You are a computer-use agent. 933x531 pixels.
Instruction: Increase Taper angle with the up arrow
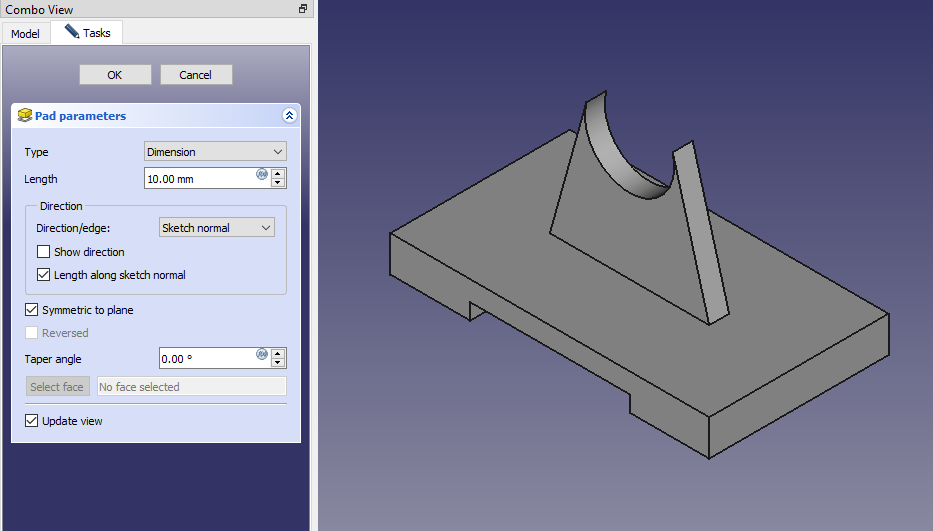click(x=278, y=354)
